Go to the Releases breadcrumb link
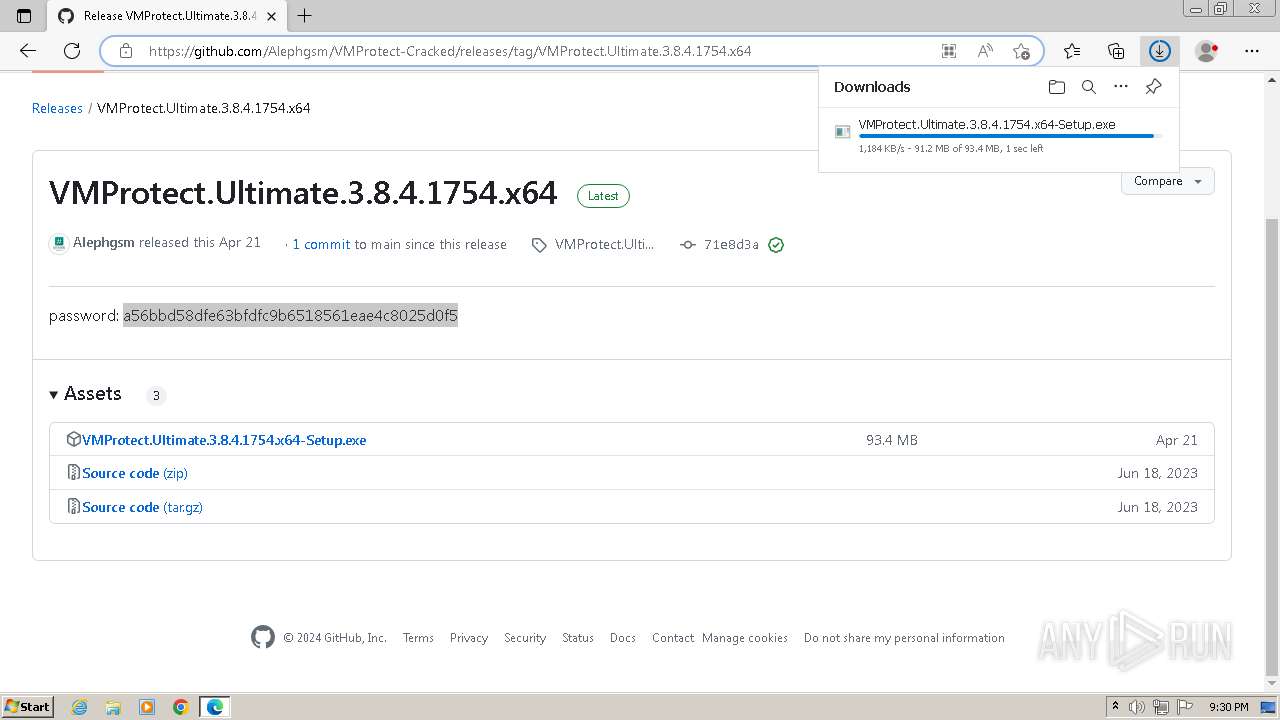The height and width of the screenshot is (720, 1280). click(x=57, y=108)
